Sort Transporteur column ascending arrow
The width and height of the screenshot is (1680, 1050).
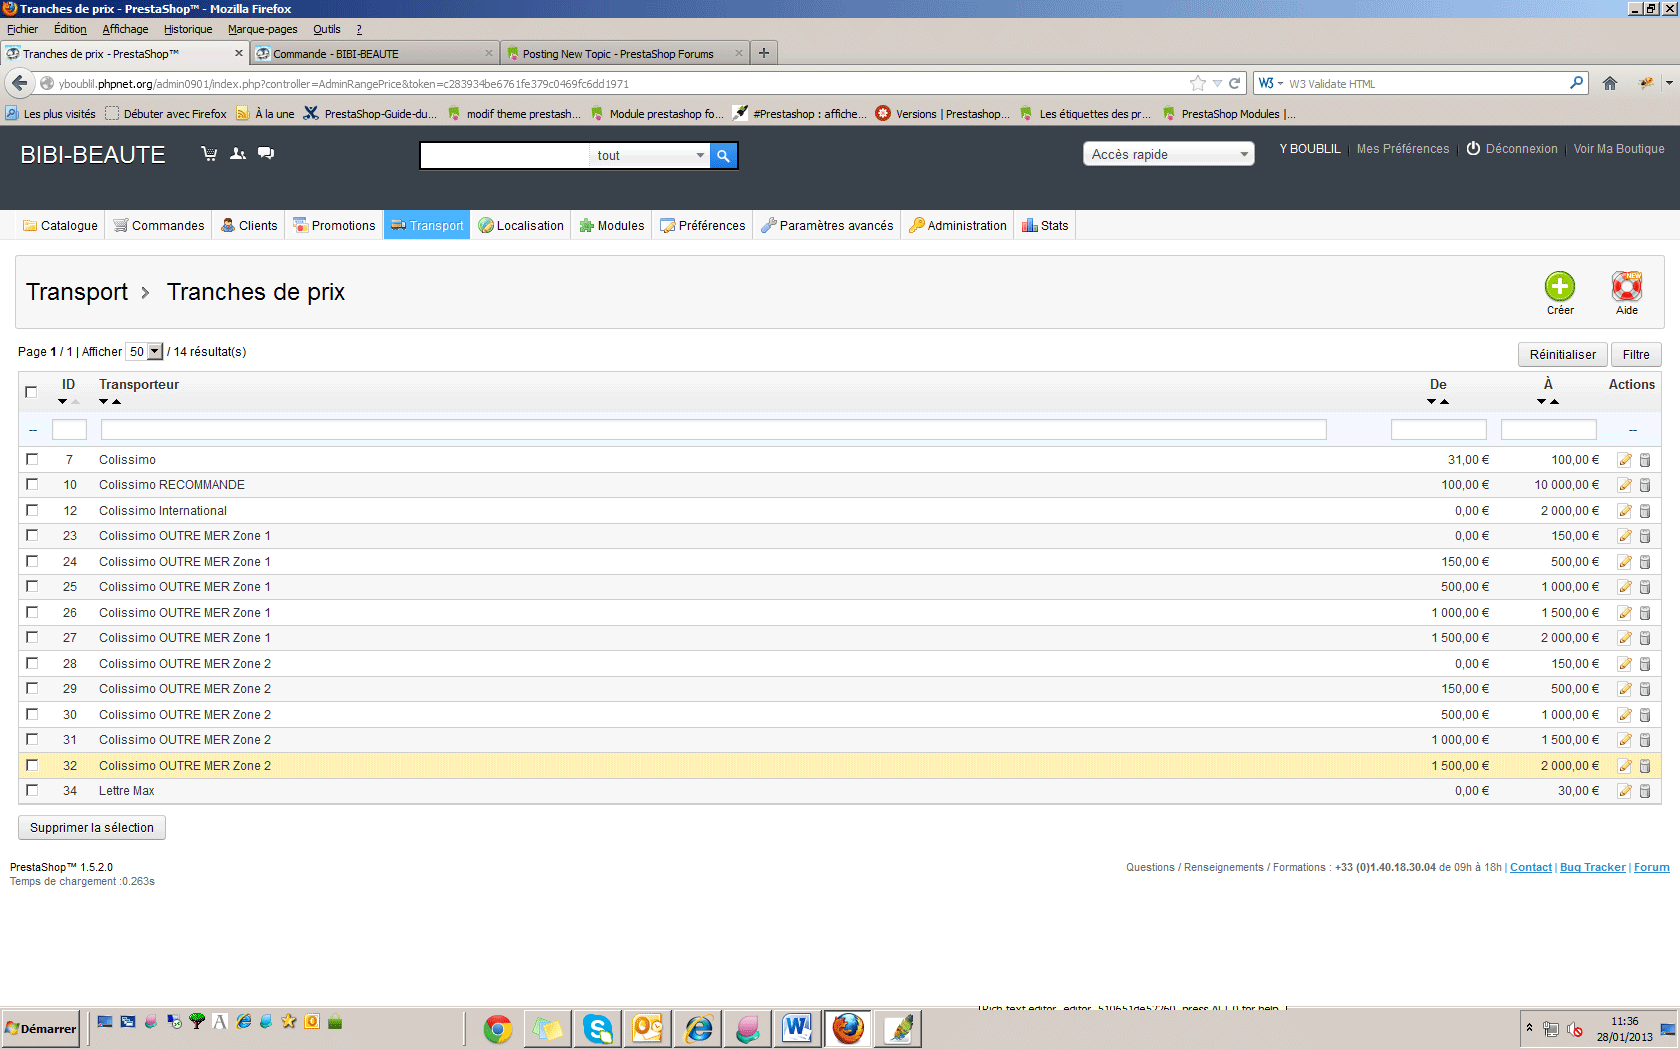pyautogui.click(x=116, y=402)
